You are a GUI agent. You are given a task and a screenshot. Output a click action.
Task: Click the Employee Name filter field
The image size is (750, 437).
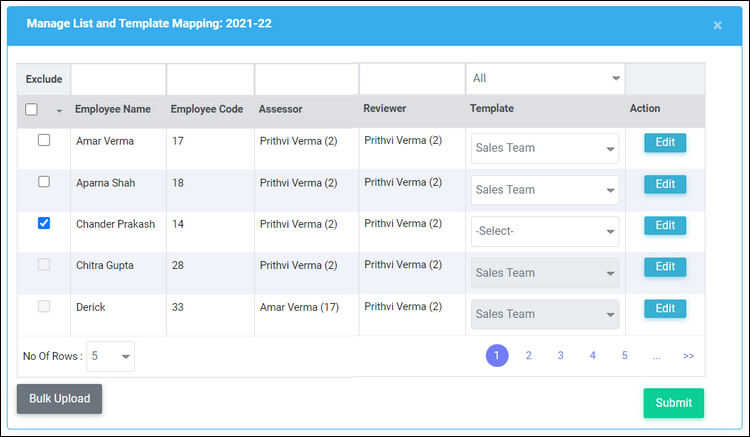[119, 79]
